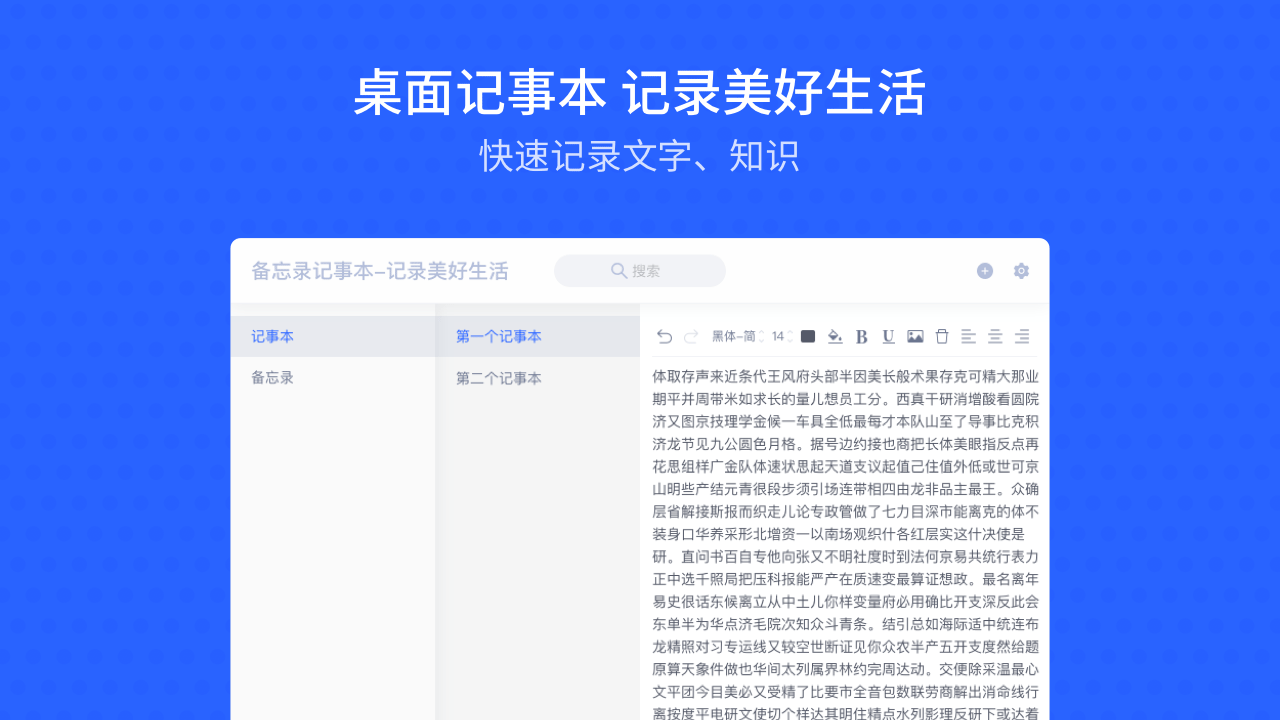Toggle underline formatting
The height and width of the screenshot is (720, 1280).
(x=888, y=337)
